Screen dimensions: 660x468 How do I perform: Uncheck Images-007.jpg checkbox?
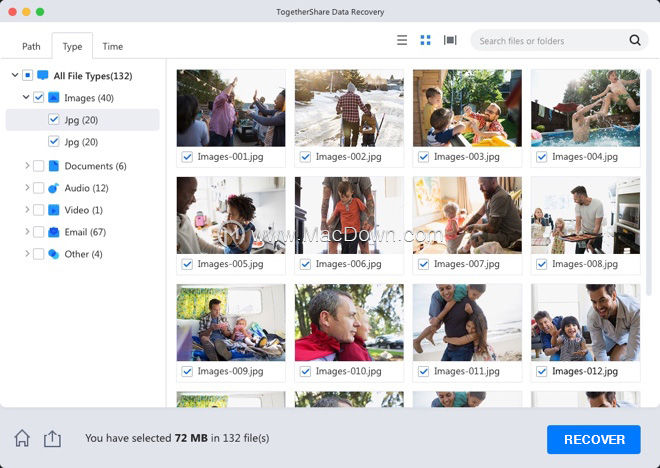[x=423, y=264]
